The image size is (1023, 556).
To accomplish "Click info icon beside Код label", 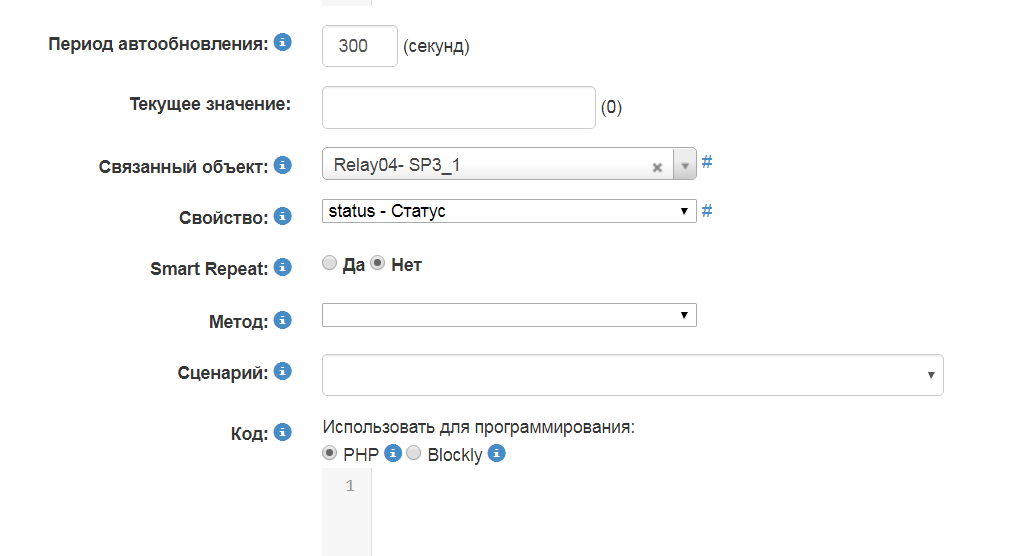I will 283,432.
